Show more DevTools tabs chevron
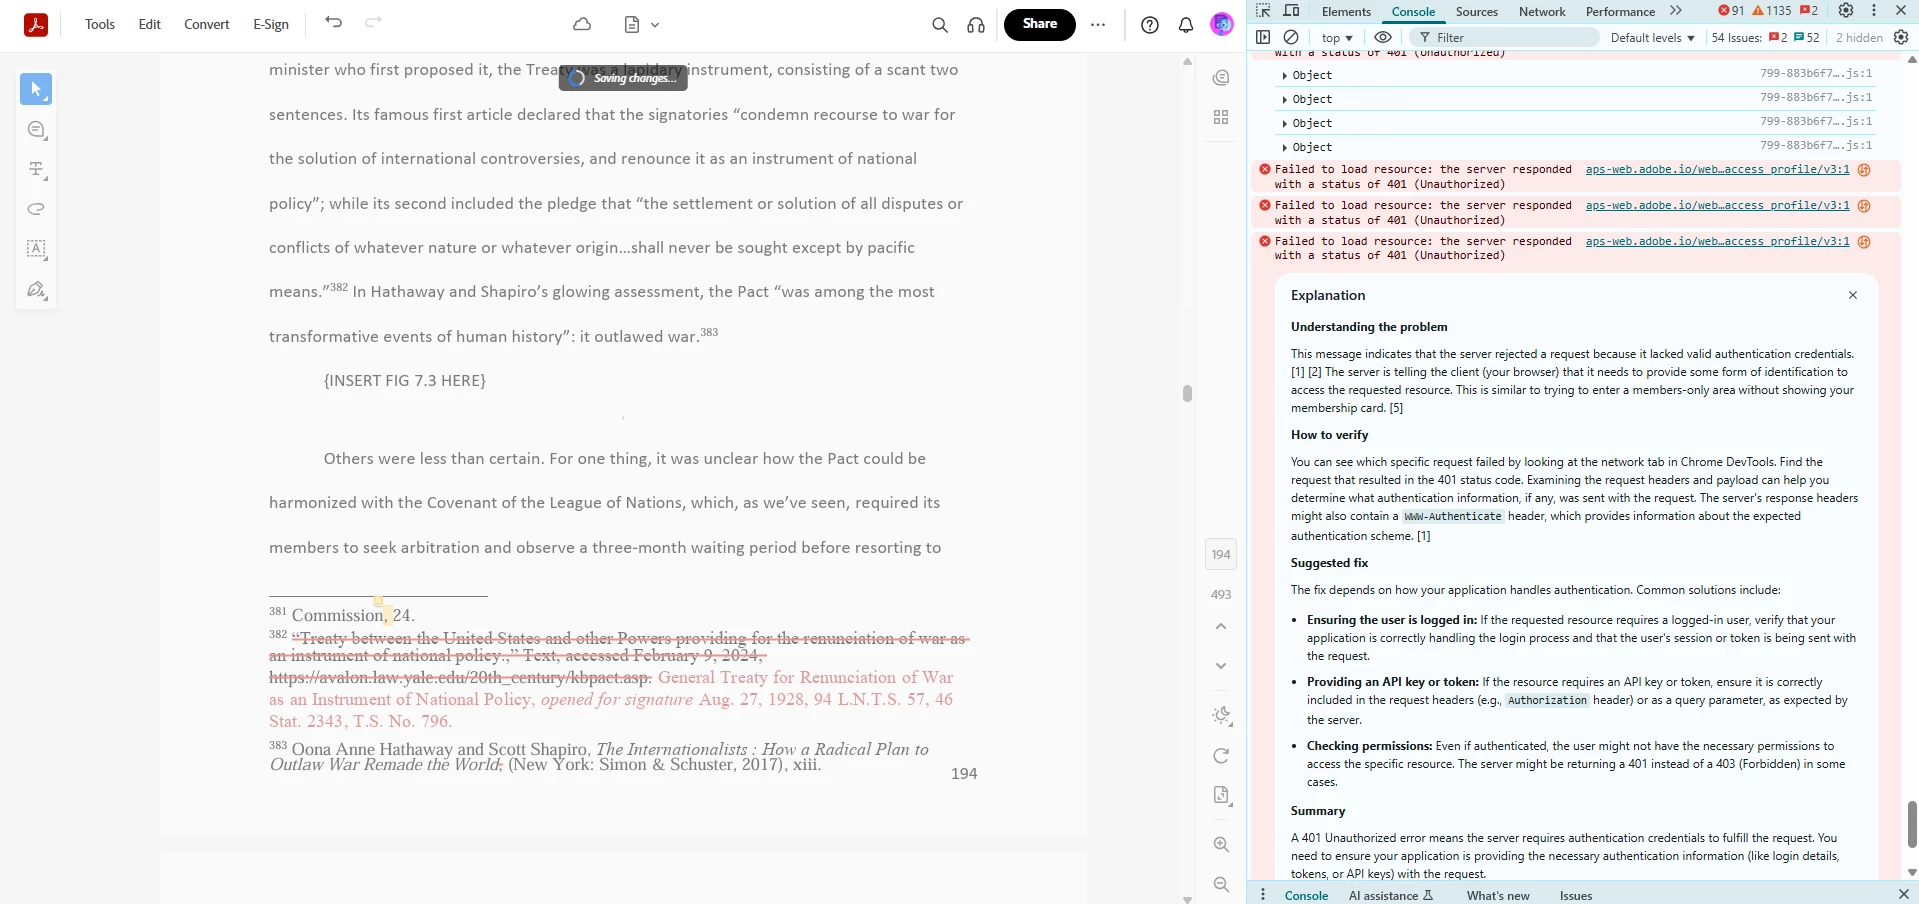Screen dimensions: 1919x904 tap(1676, 11)
